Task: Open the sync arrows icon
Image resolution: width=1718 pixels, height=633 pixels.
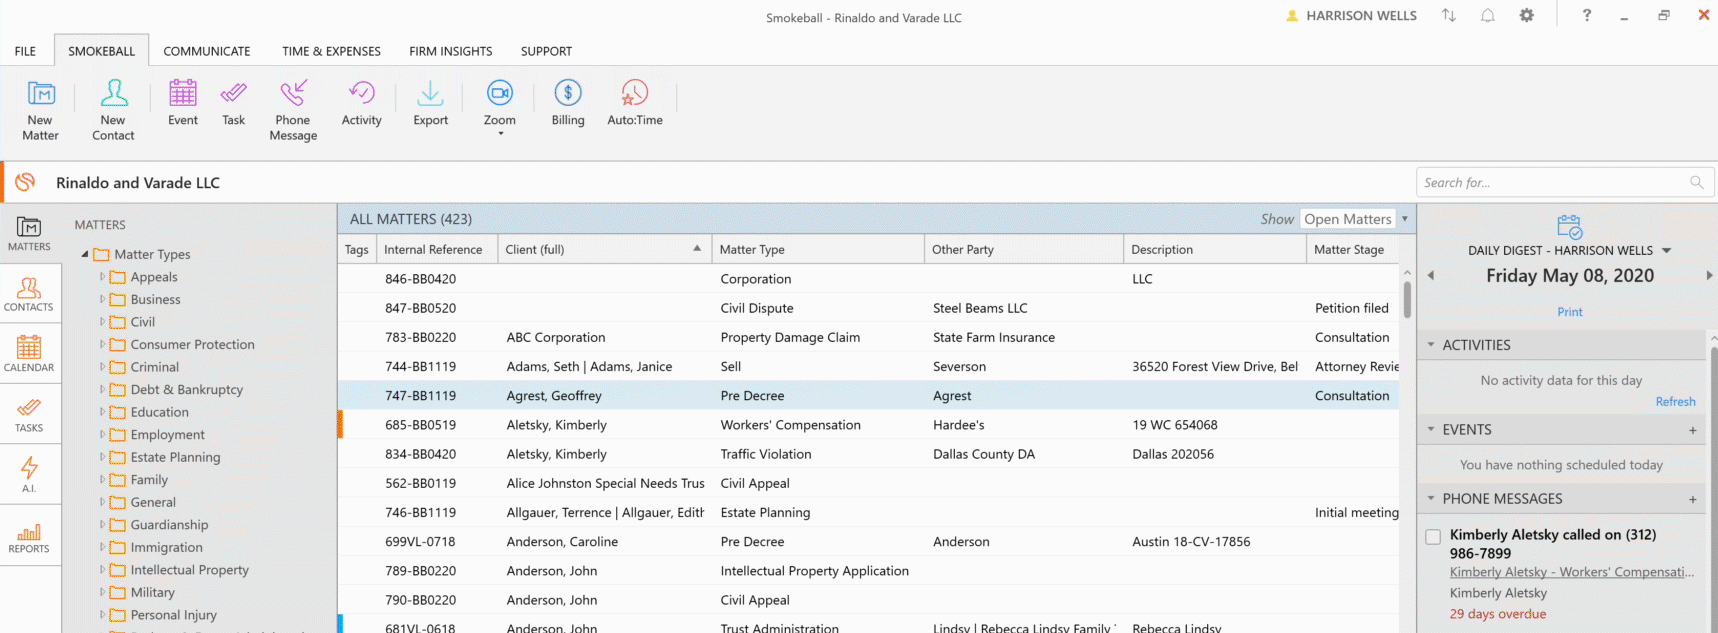Action: coord(1448,15)
